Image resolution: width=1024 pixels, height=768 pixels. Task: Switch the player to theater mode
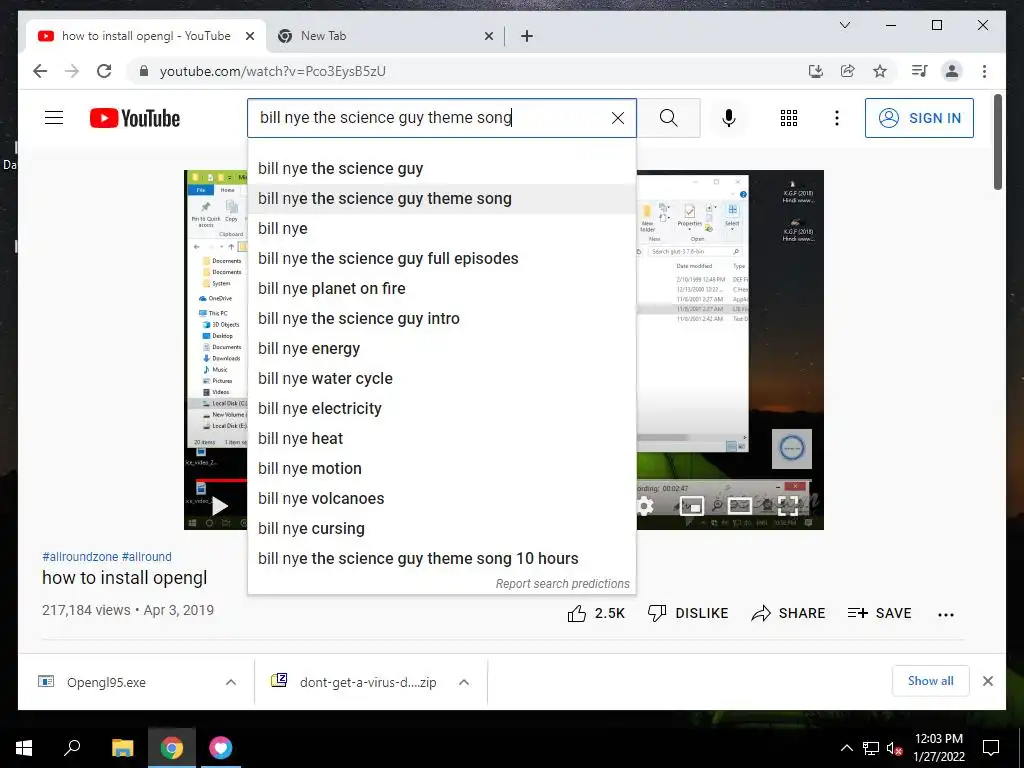coord(739,506)
